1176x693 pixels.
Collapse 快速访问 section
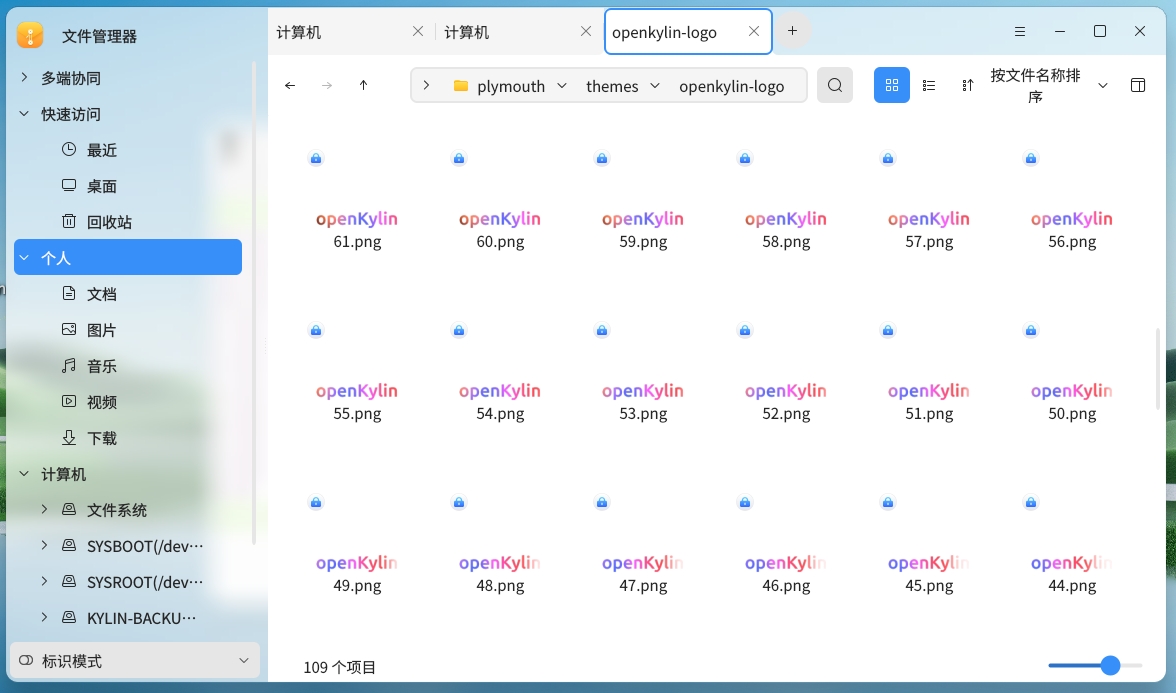[24, 113]
